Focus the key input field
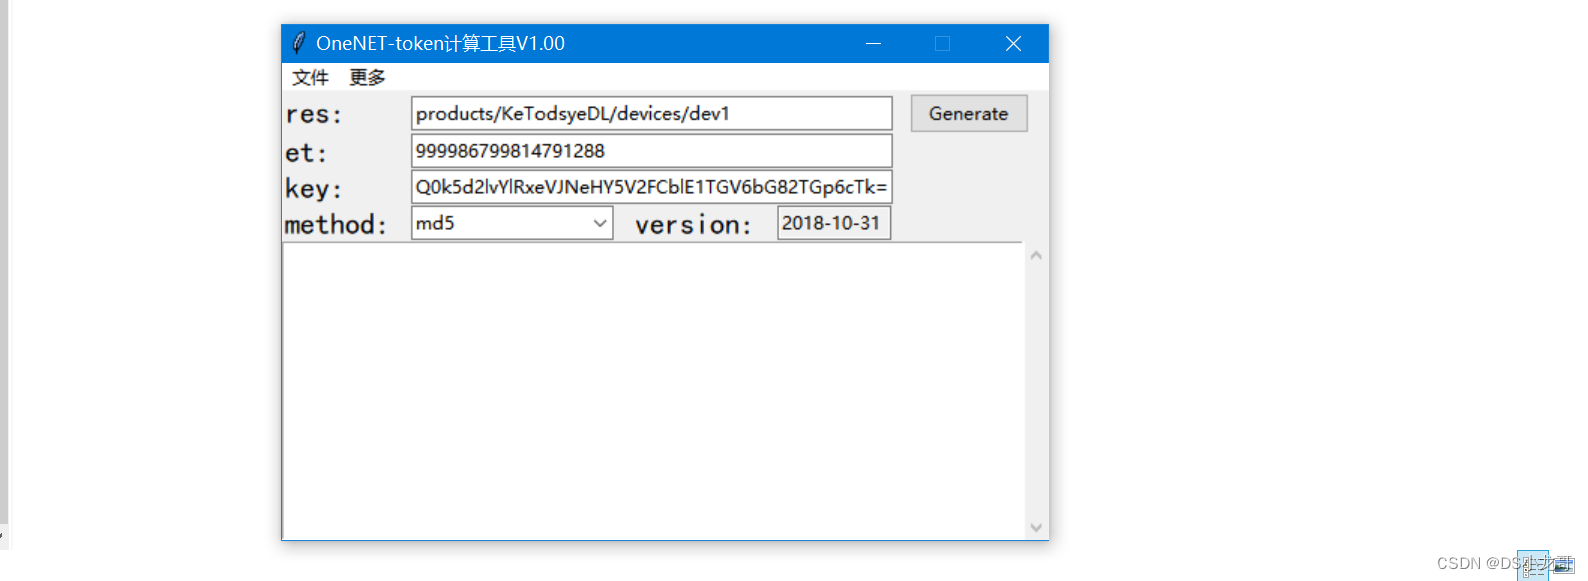The width and height of the screenshot is (1588, 581). [651, 187]
